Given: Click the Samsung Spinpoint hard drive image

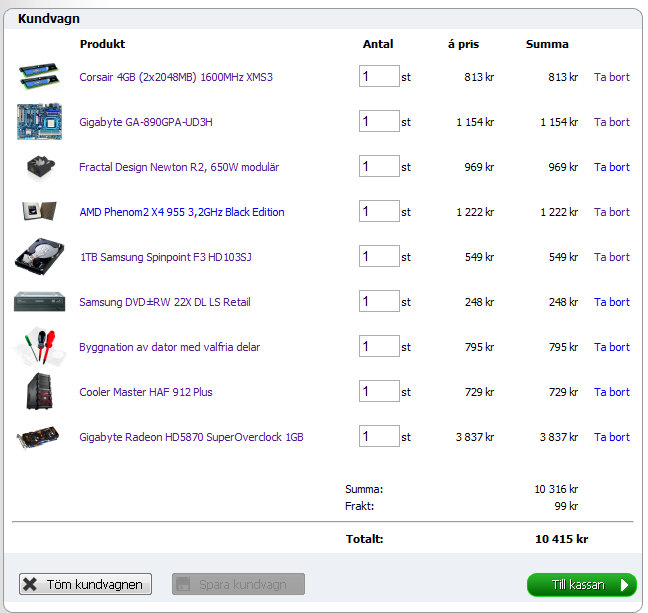Looking at the screenshot, I should [39, 257].
